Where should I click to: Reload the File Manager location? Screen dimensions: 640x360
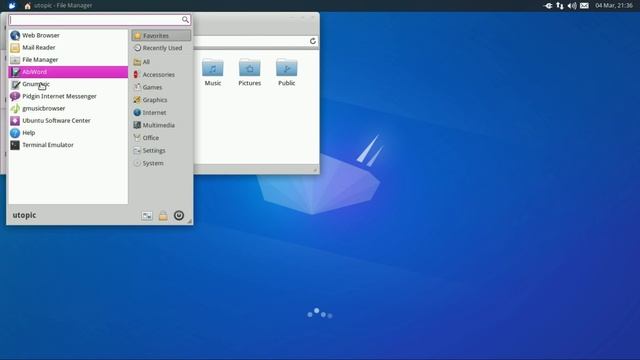point(313,41)
